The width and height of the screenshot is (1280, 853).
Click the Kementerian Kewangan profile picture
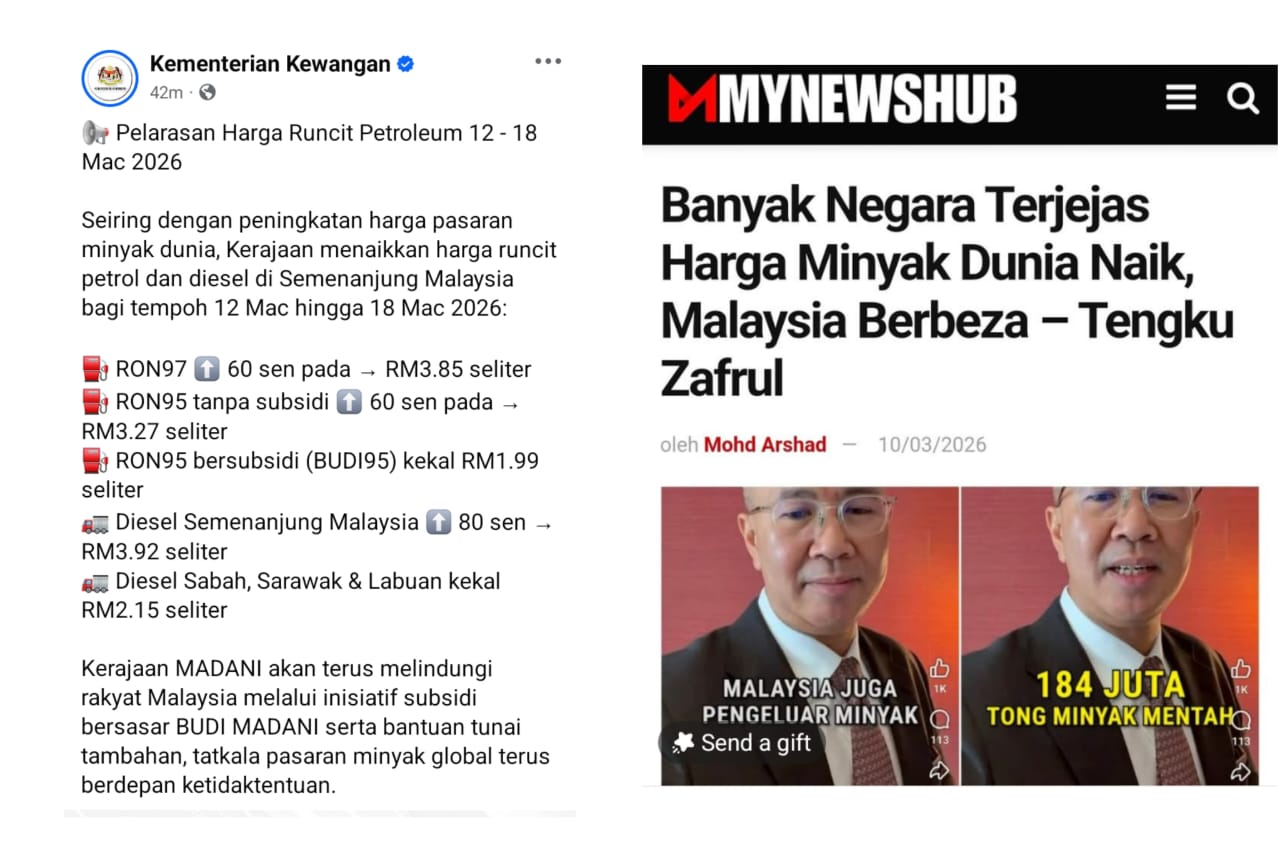110,77
